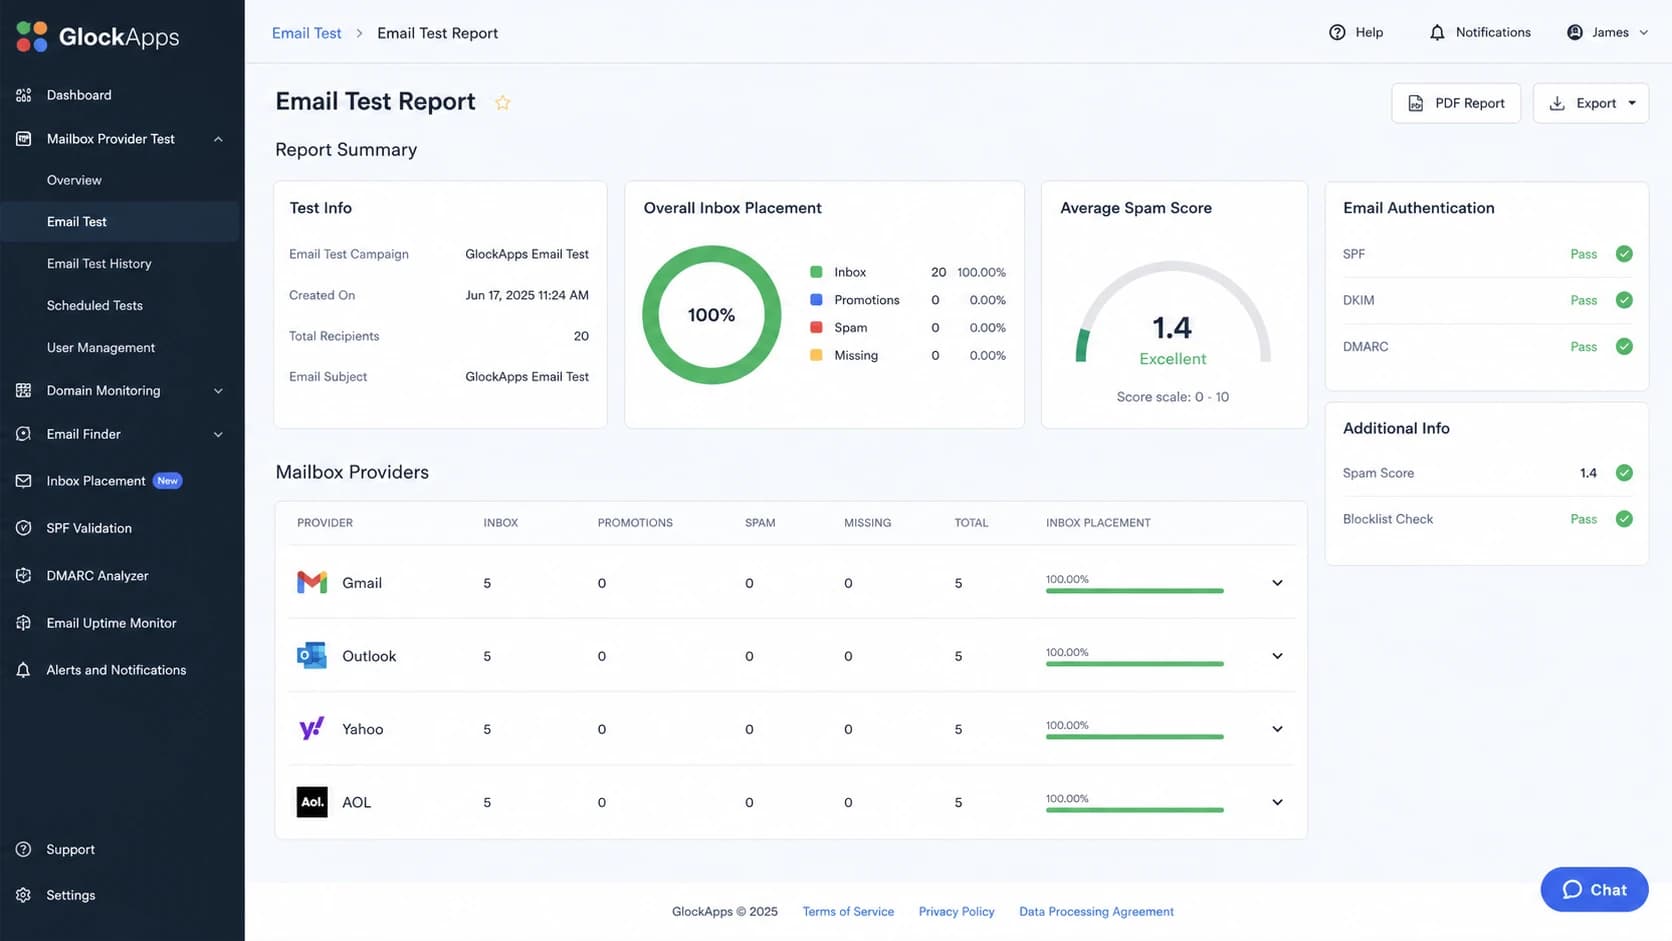1672x941 pixels.
Task: Click the AOL inbox placement progress bar
Action: coord(1135,810)
